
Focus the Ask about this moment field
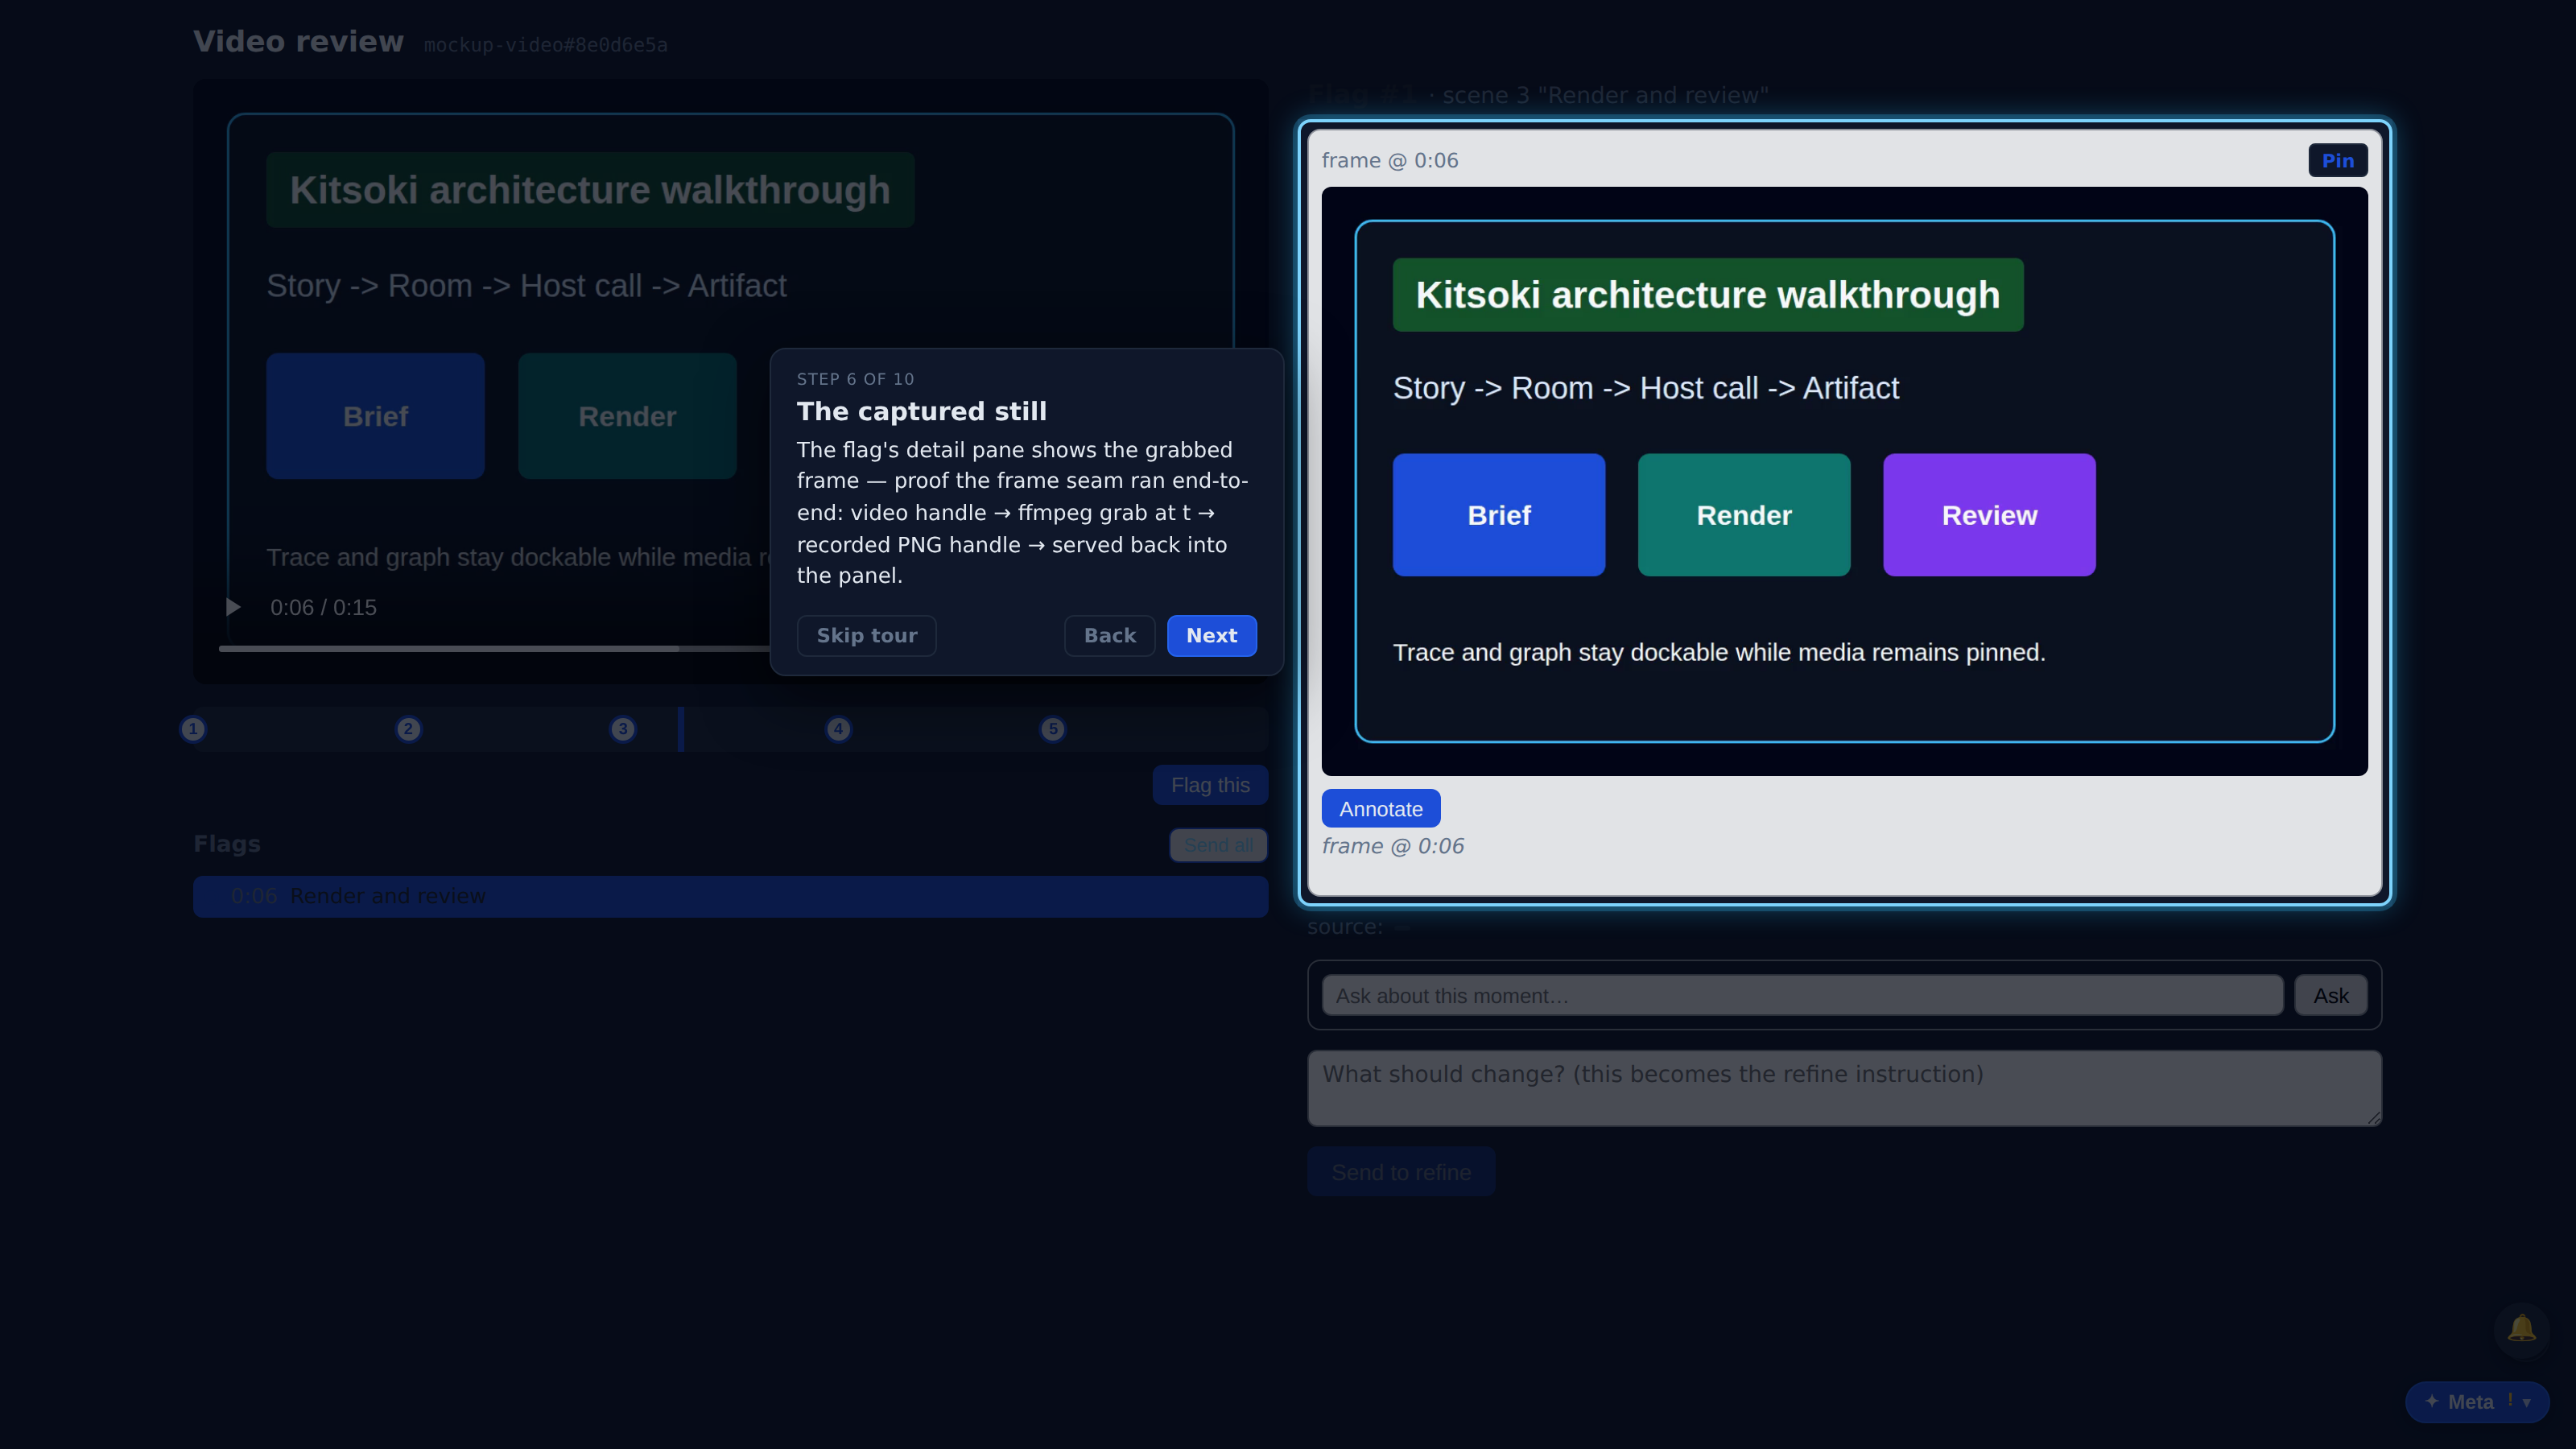1802,996
